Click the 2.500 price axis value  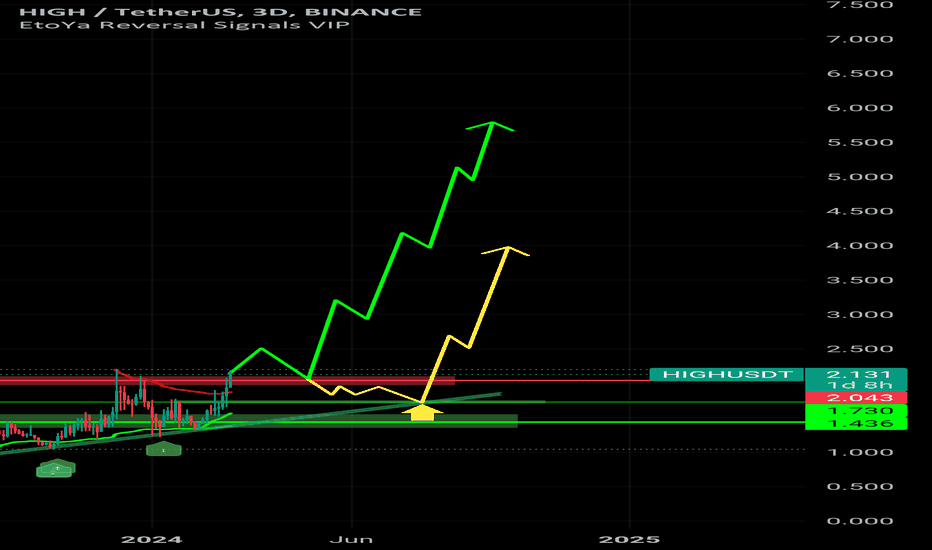(x=859, y=349)
